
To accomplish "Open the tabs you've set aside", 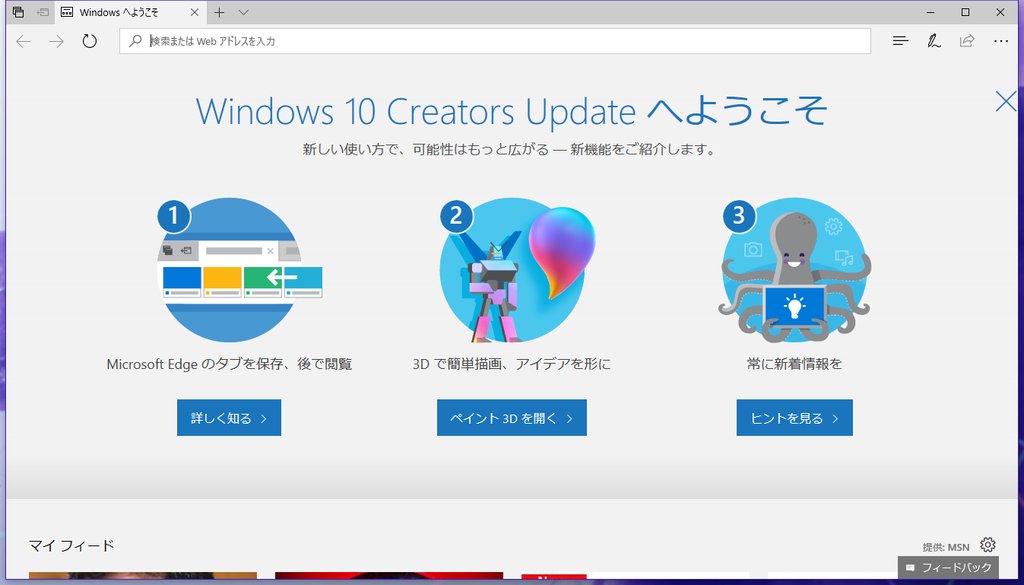I will [18, 12].
